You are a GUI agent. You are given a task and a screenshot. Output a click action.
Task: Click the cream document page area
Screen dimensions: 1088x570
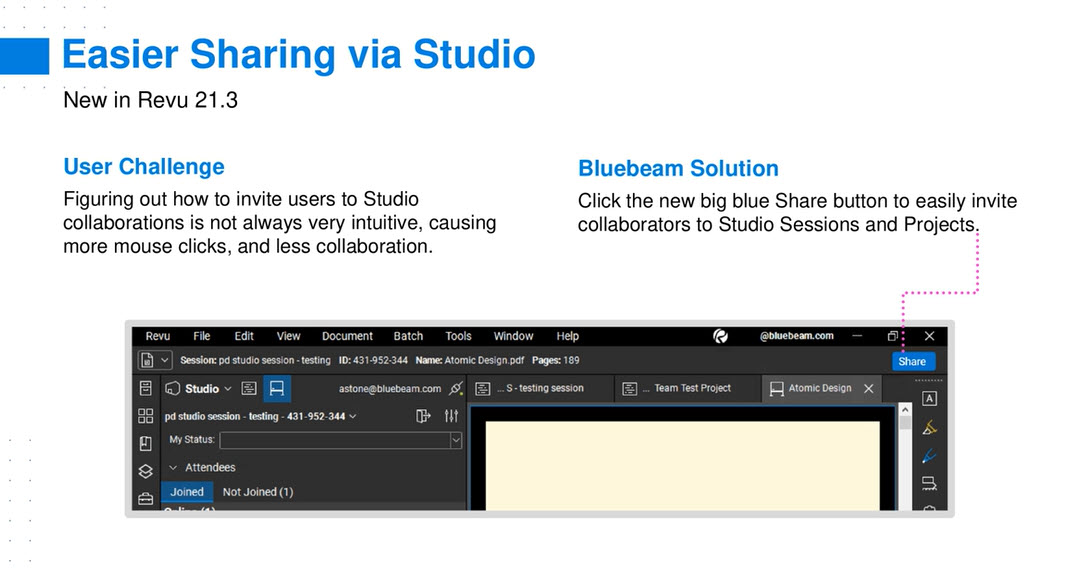coord(682,465)
